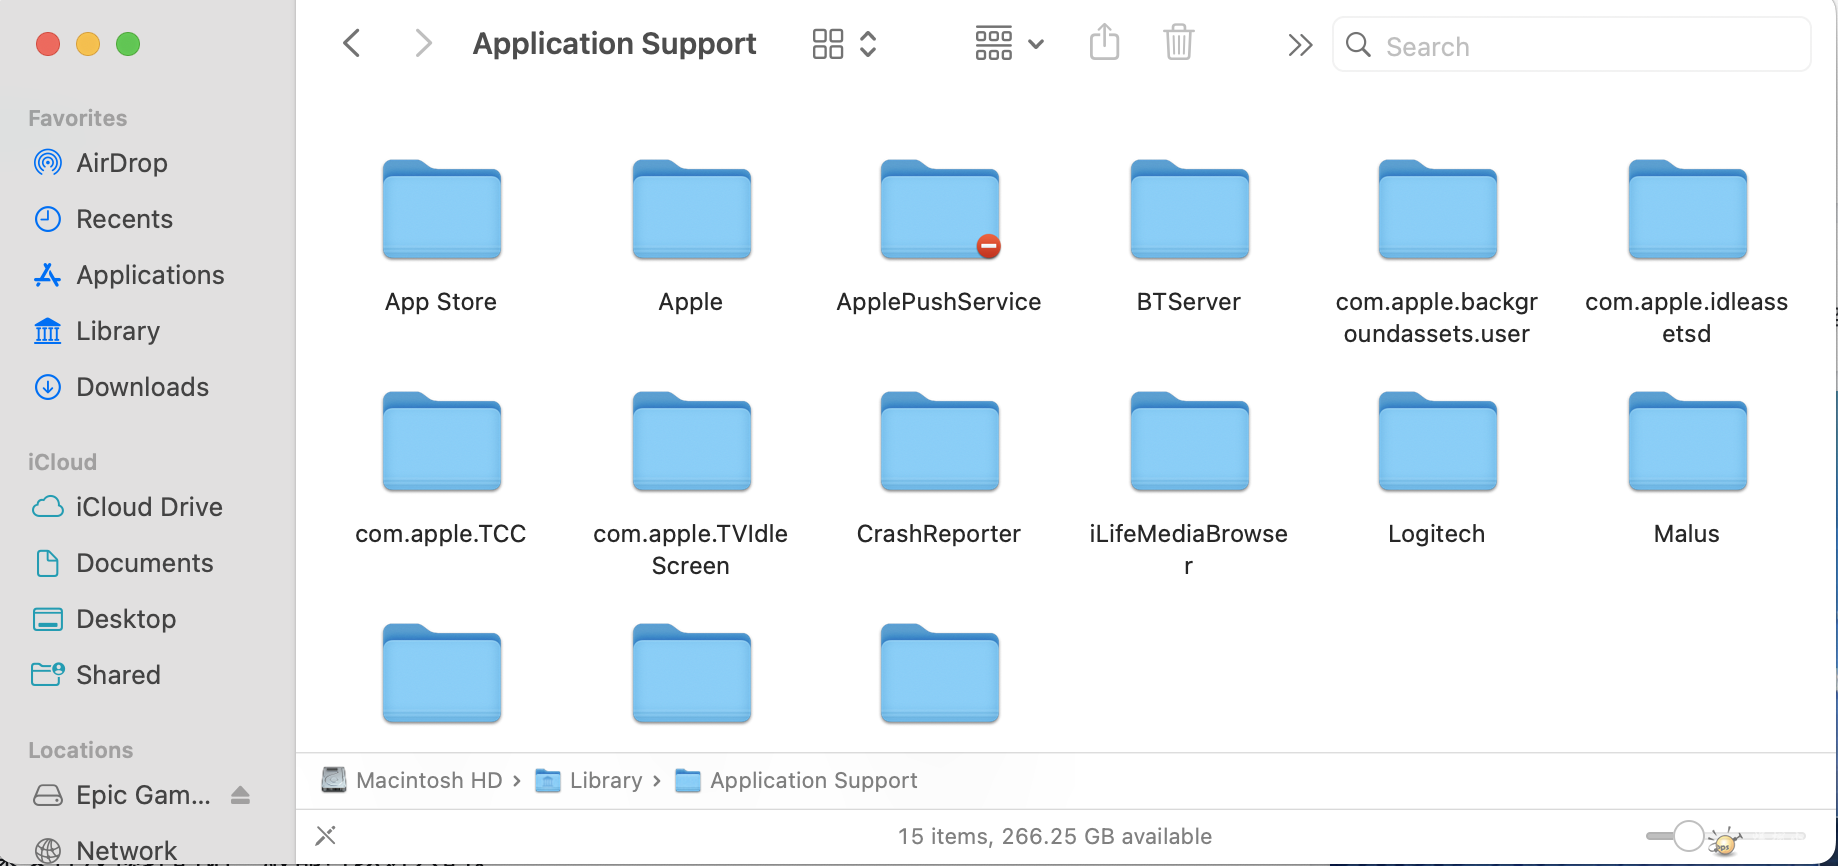Eject the Epic Games volume
Image resolution: width=1838 pixels, height=866 pixels.
pos(240,795)
